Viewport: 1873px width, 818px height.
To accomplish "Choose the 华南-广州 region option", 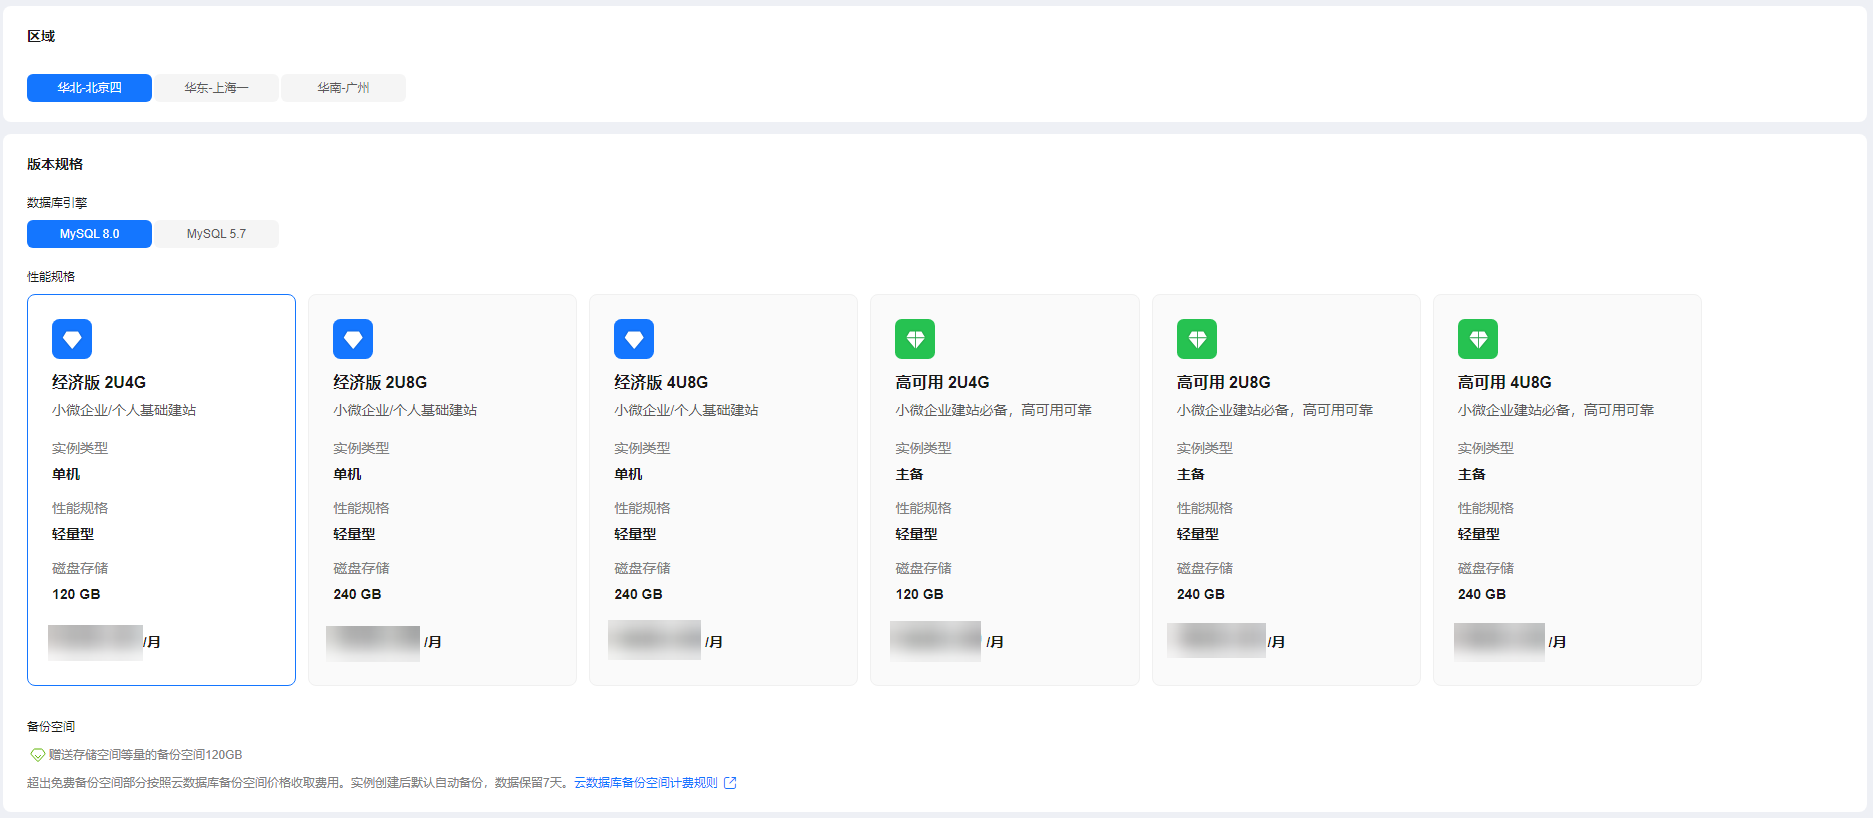I will 343,88.
